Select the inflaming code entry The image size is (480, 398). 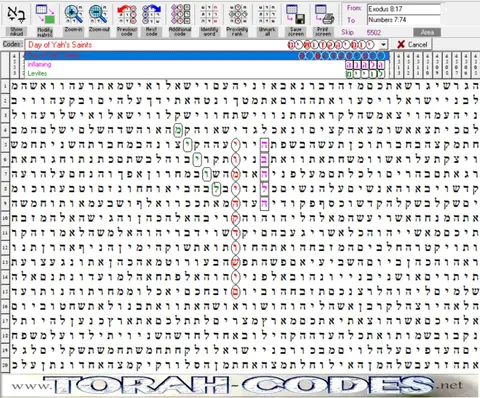pyautogui.click(x=207, y=64)
